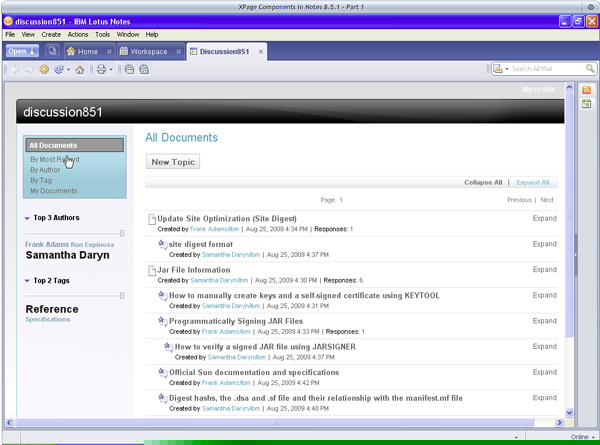Click response icon beside Official Sun documentation
600x445 pixels.
[163, 372]
